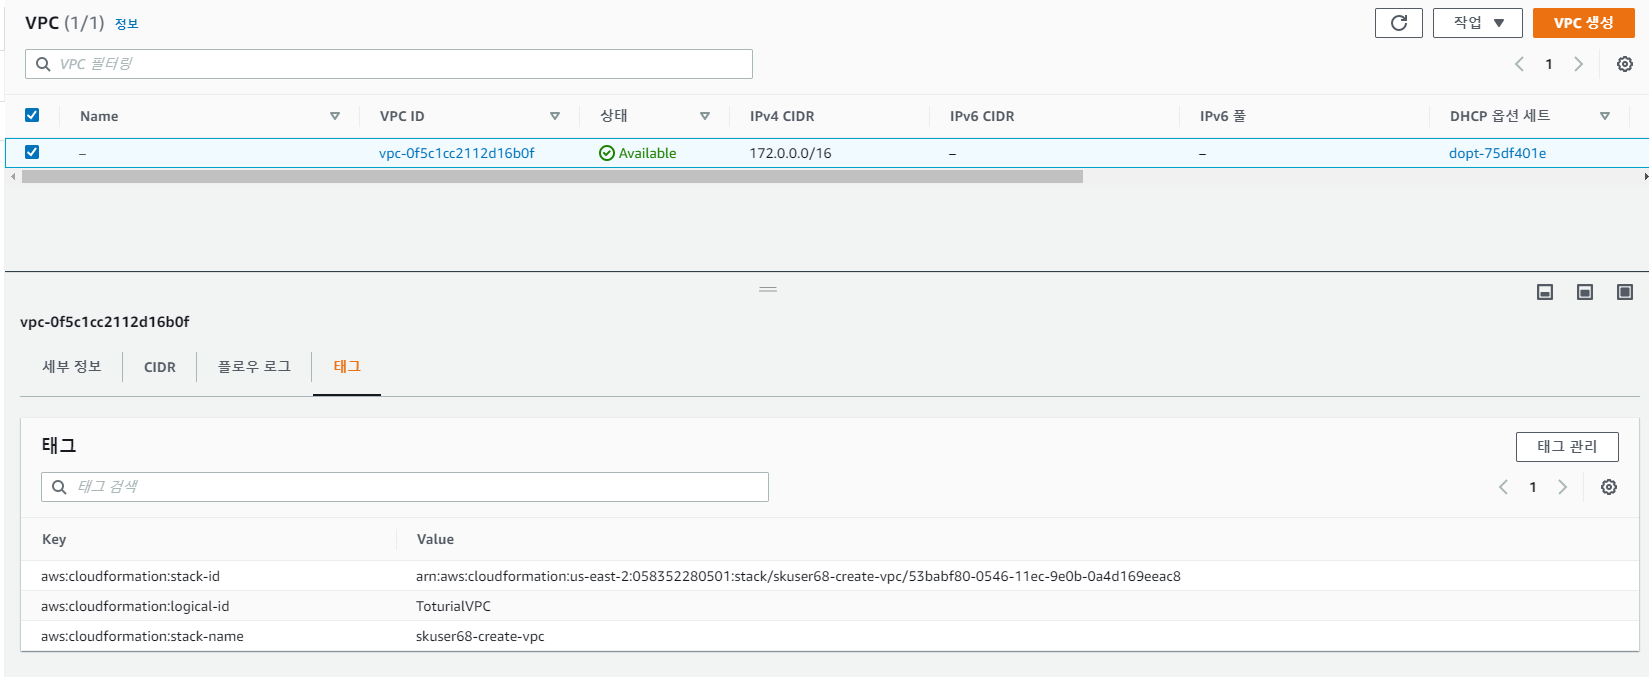This screenshot has height=677, width=1649.
Task: Click tags page number 1
Action: tap(1533, 487)
